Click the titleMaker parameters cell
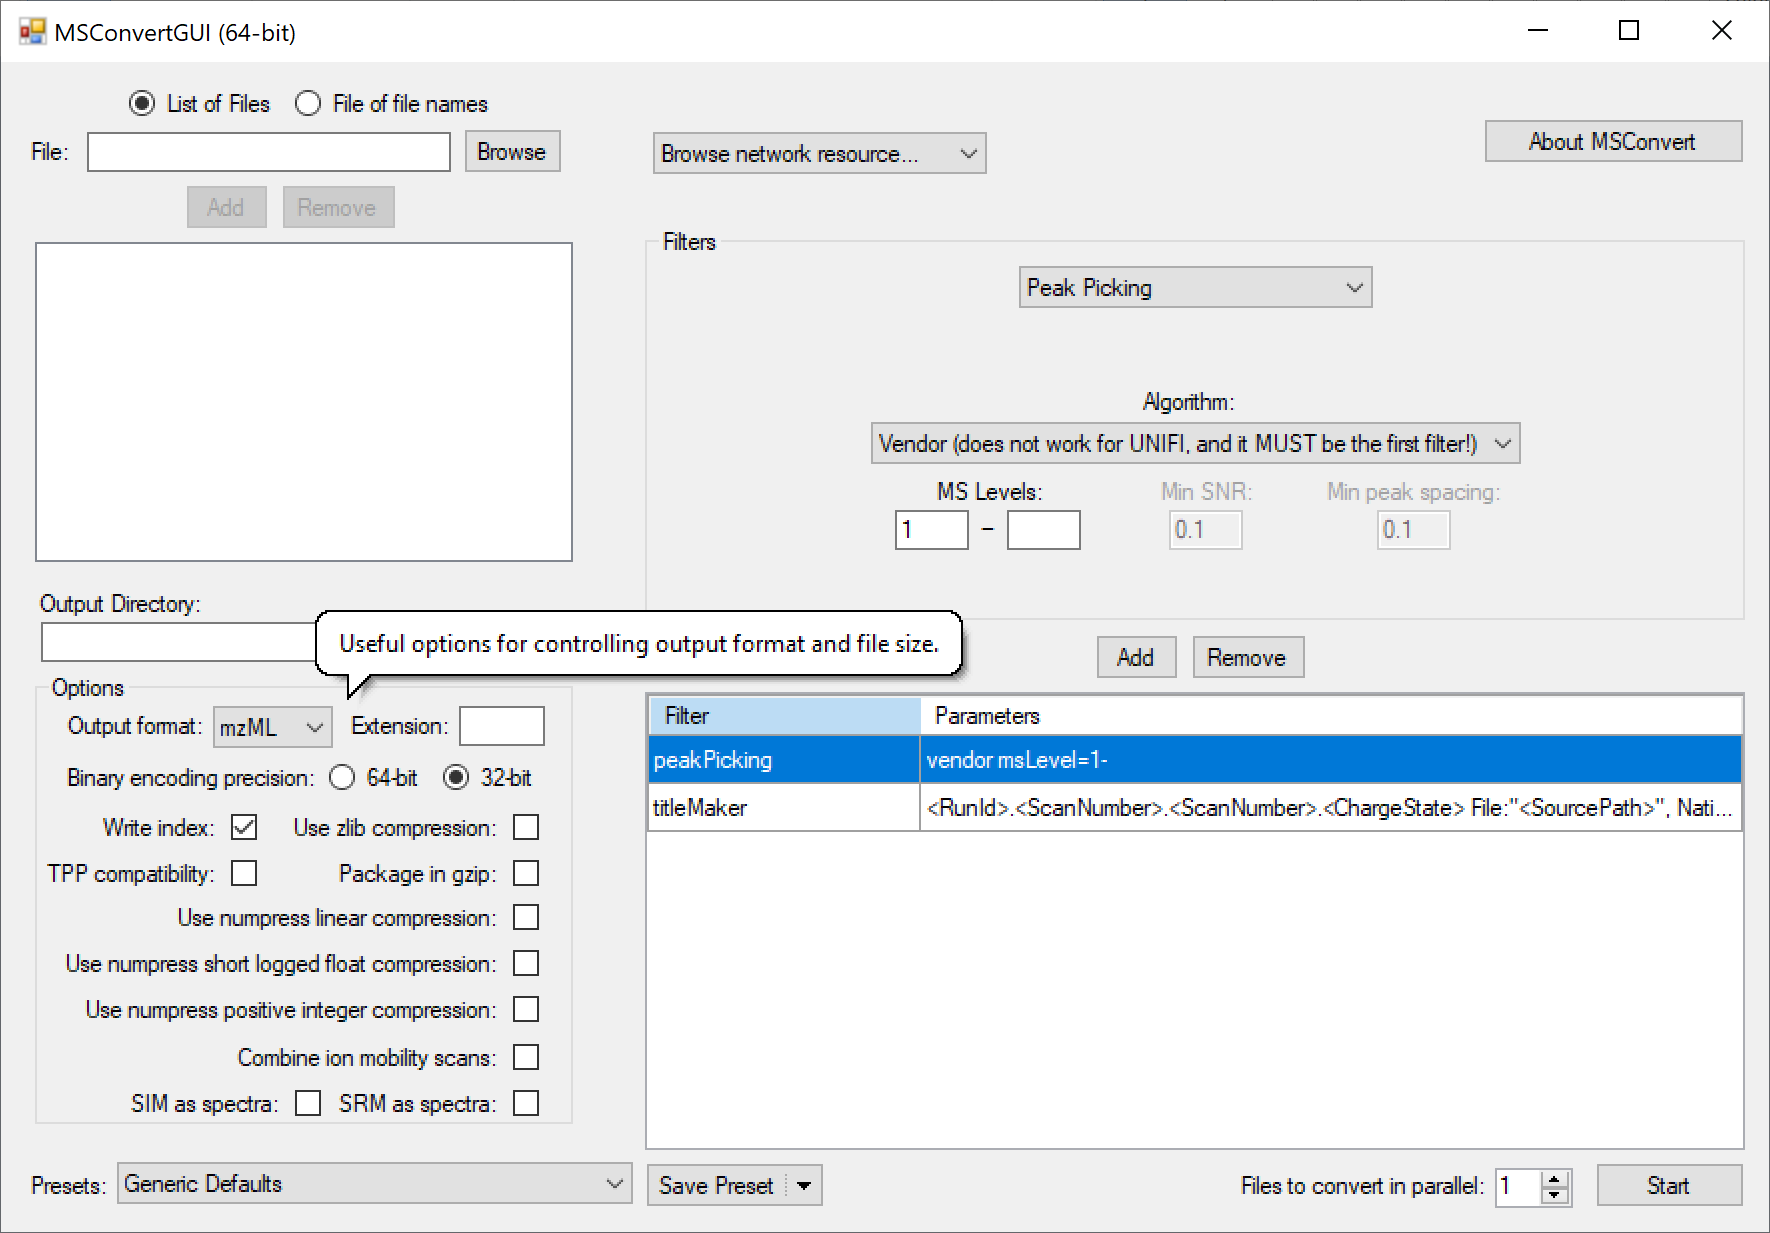 1331,807
